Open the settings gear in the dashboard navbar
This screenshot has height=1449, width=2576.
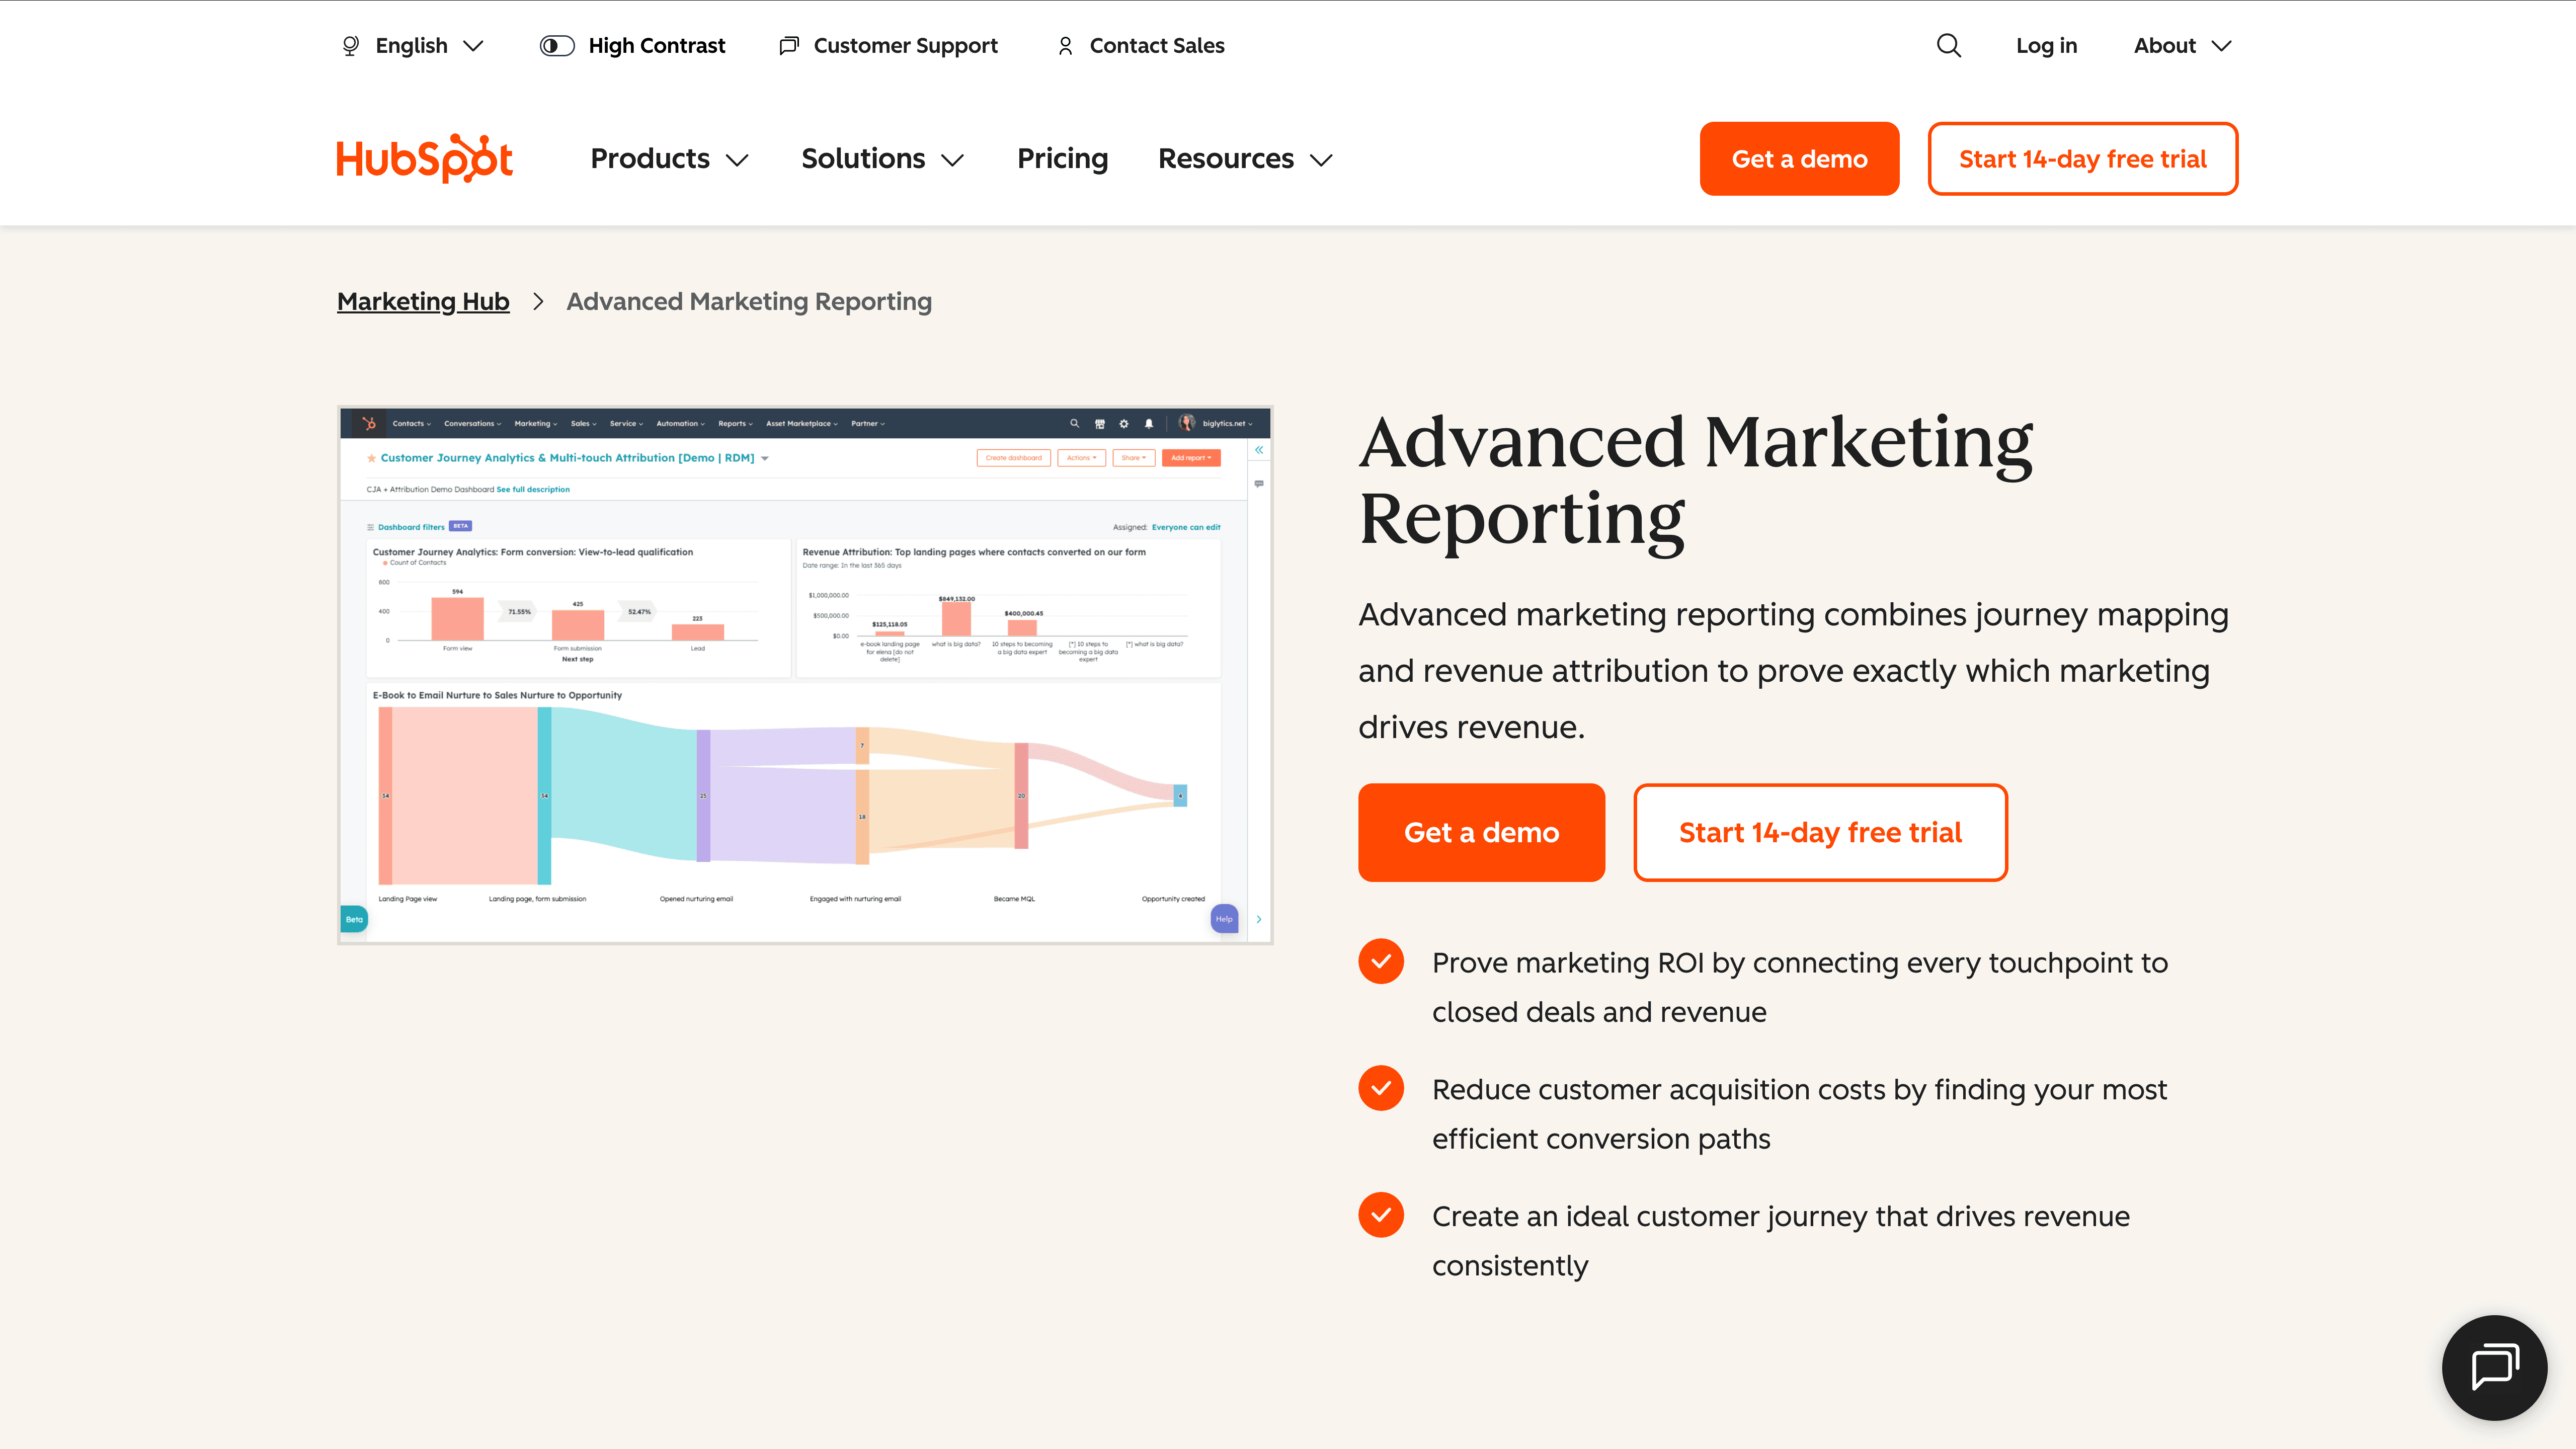pos(1124,424)
